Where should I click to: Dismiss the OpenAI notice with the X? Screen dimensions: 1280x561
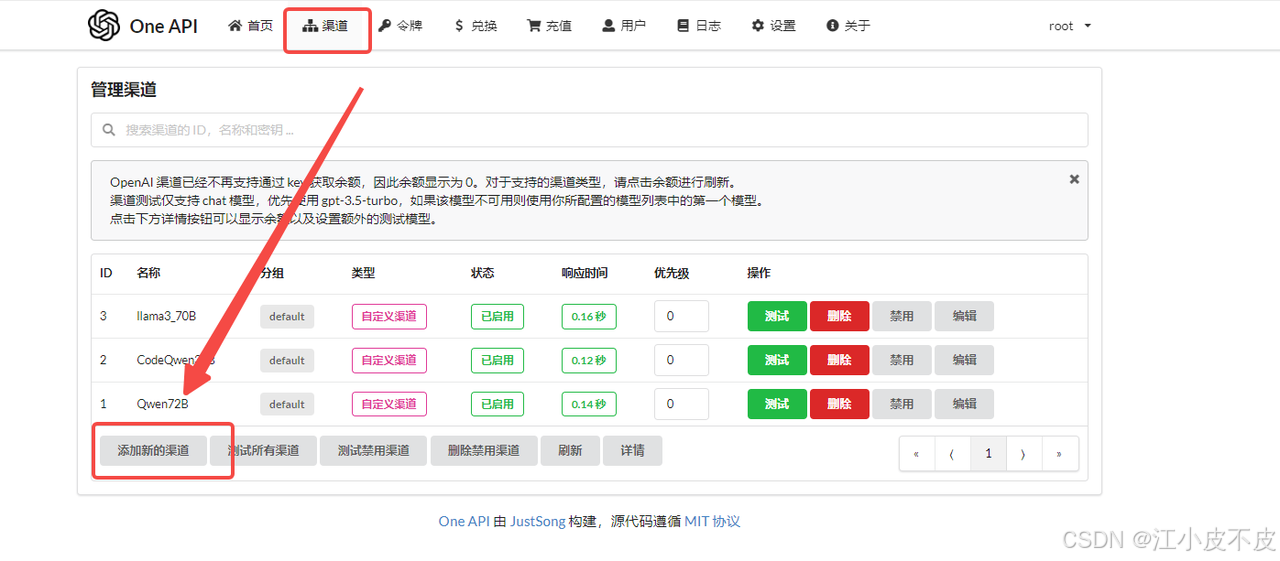tap(1074, 179)
